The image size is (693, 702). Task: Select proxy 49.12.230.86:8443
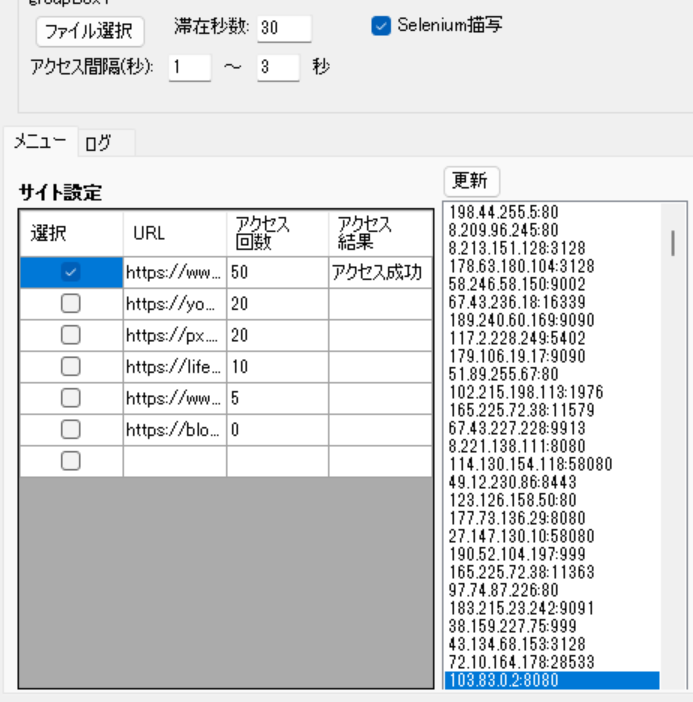pyautogui.click(x=552, y=482)
